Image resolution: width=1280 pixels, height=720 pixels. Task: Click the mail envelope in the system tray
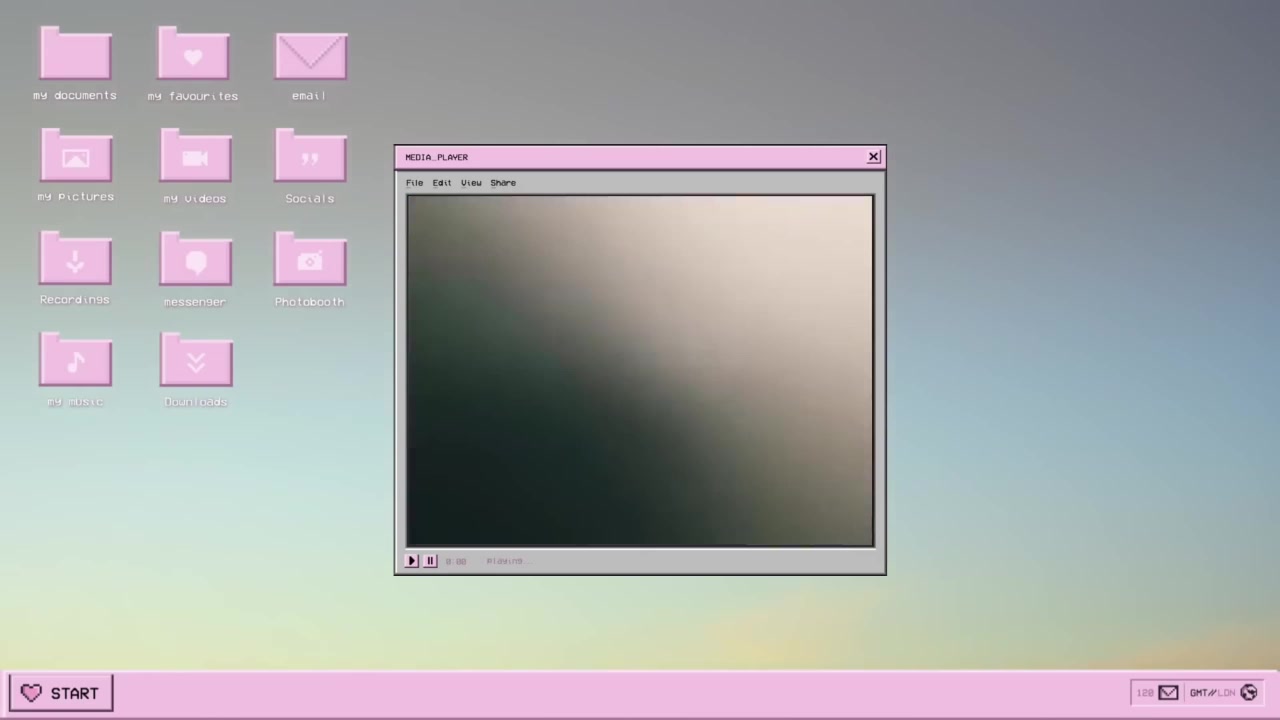pyautogui.click(x=1168, y=692)
